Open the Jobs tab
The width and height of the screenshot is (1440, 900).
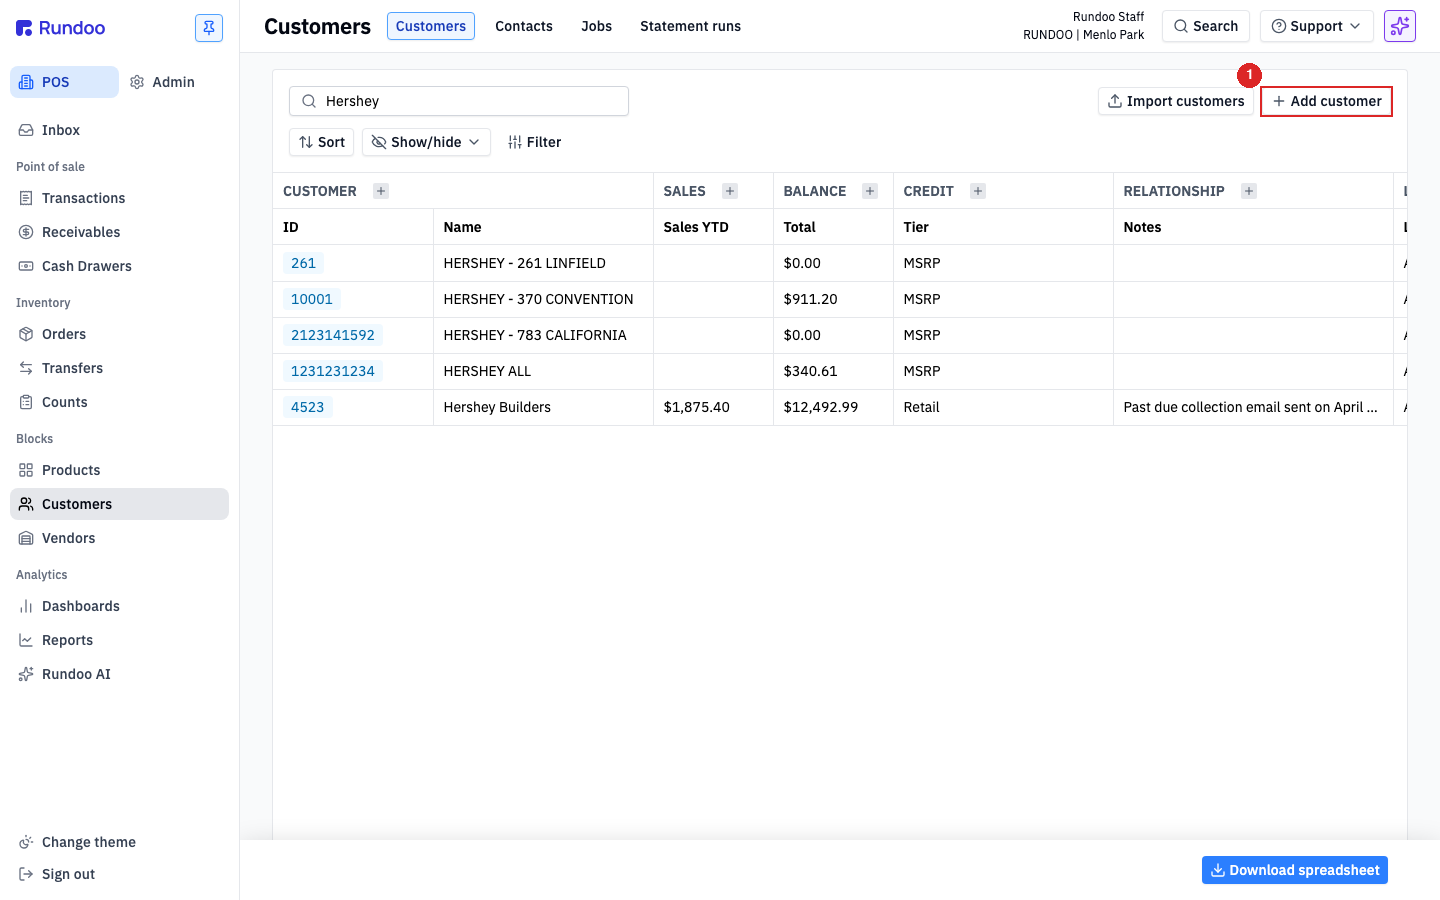point(597,26)
